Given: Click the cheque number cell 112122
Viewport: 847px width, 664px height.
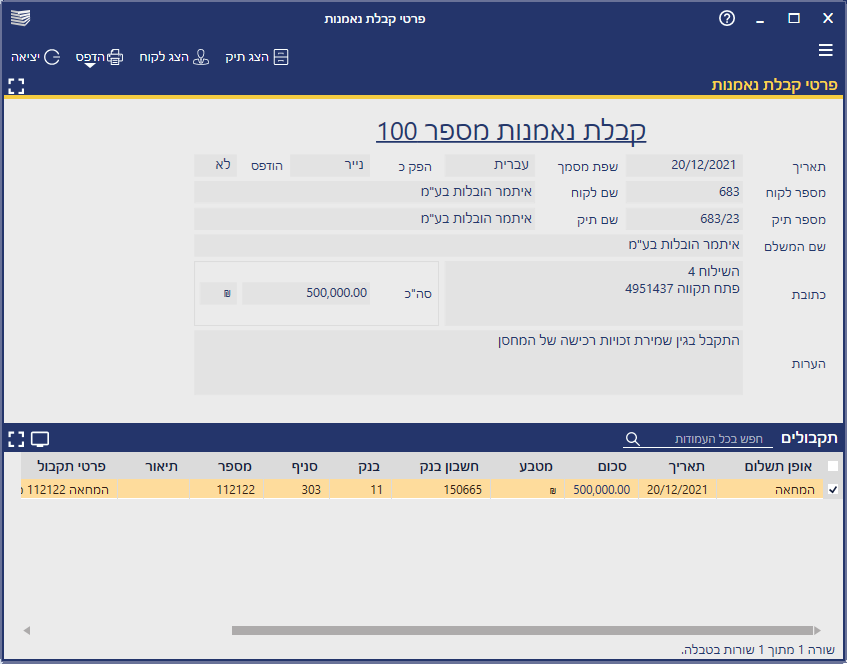Looking at the screenshot, I should pos(226,489).
